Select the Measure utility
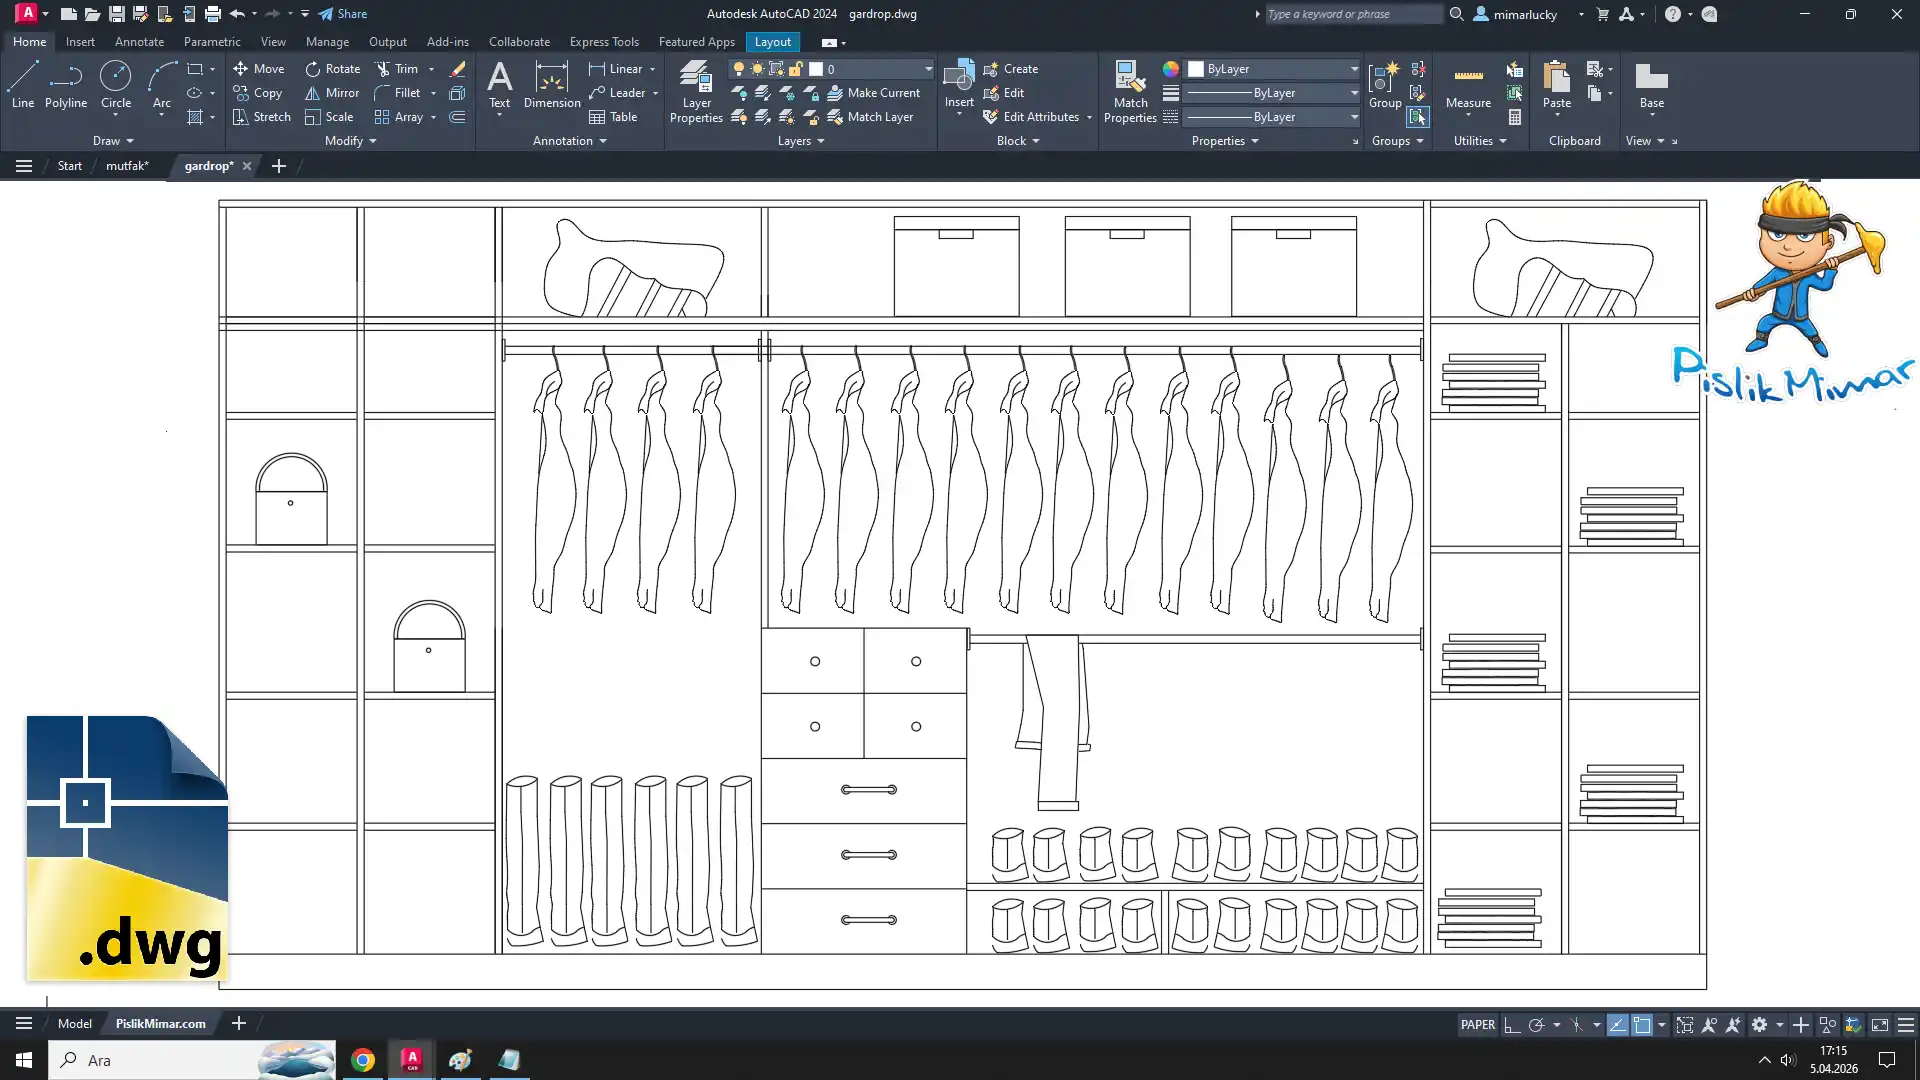The width and height of the screenshot is (1920, 1080). pyautogui.click(x=1468, y=85)
